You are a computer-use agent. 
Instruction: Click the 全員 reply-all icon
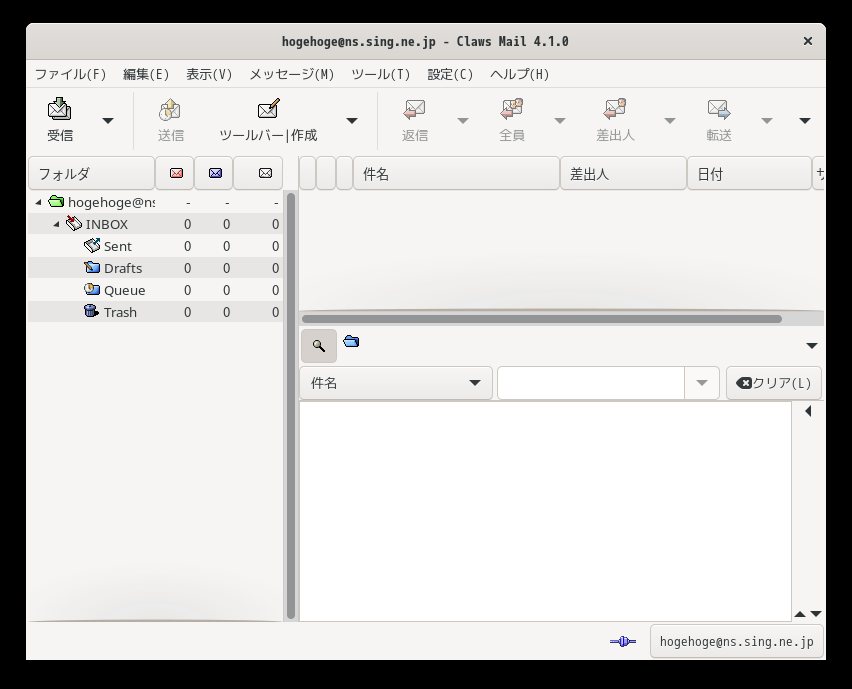pyautogui.click(x=511, y=109)
